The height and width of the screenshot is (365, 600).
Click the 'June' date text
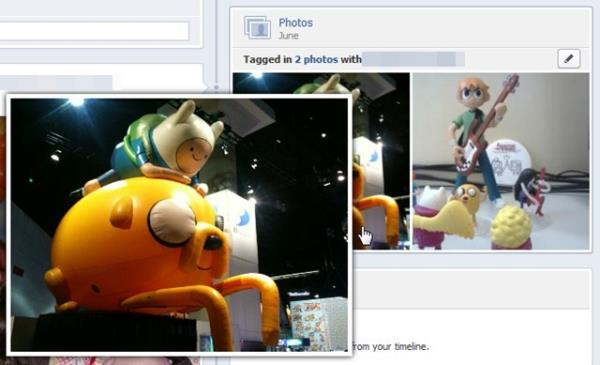(288, 36)
